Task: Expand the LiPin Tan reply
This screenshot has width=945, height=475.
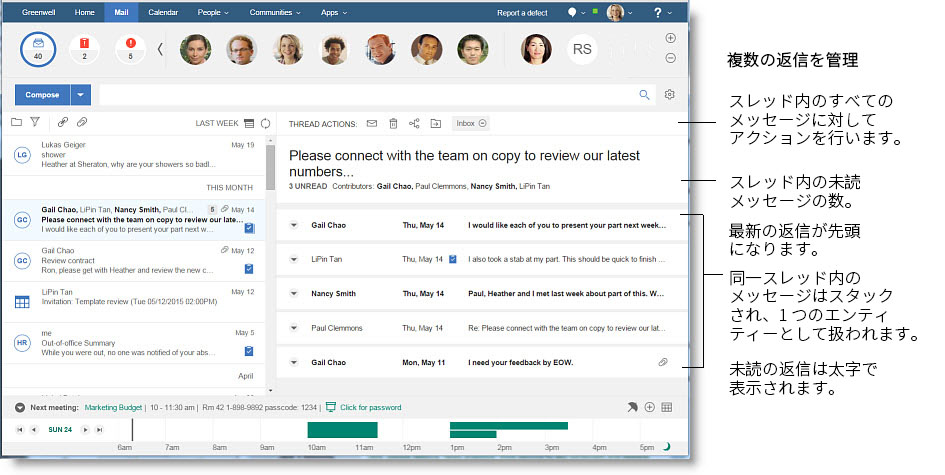Action: point(294,259)
